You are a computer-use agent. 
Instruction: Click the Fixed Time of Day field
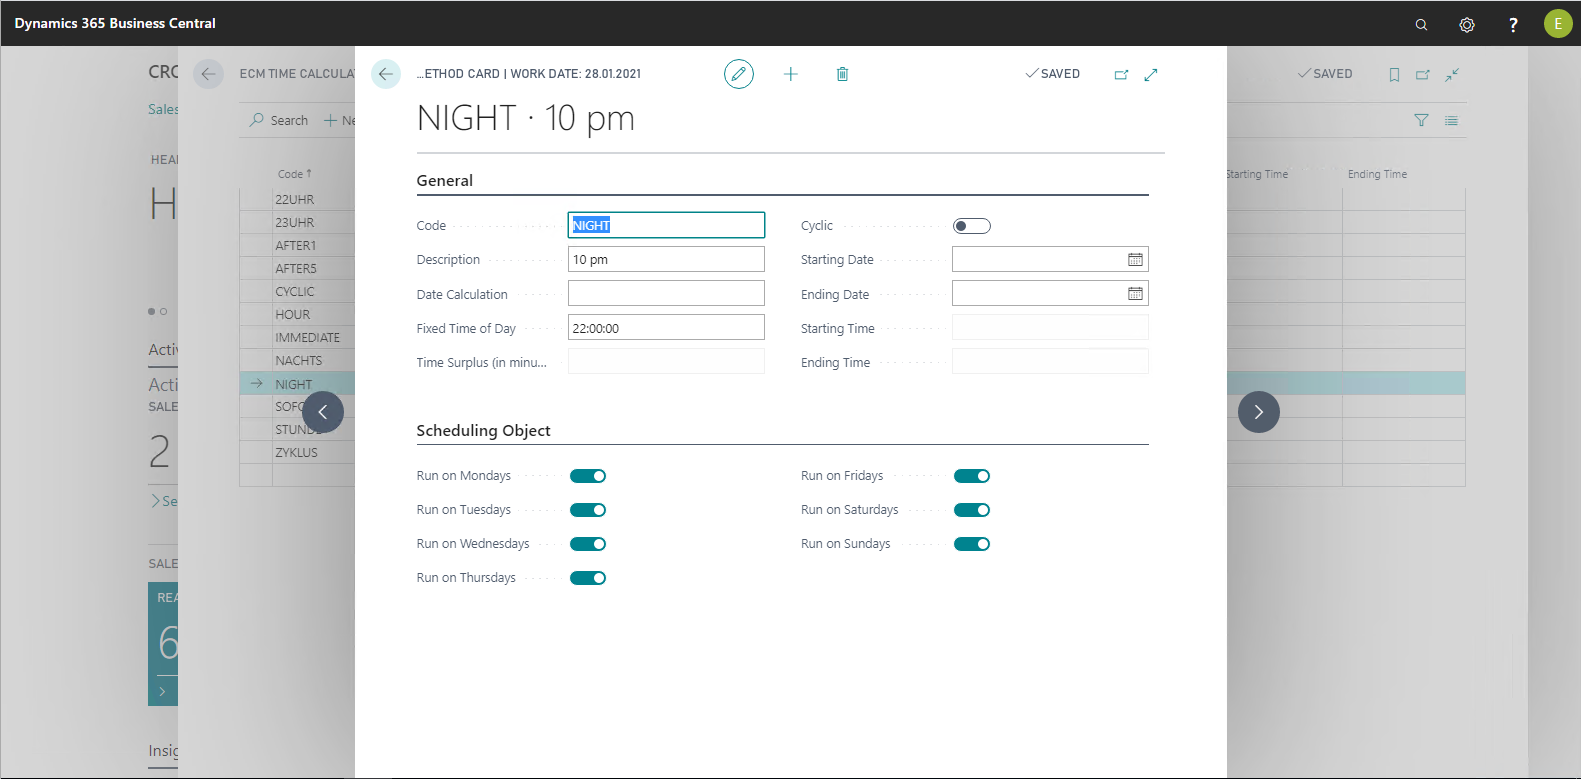pyautogui.click(x=666, y=328)
